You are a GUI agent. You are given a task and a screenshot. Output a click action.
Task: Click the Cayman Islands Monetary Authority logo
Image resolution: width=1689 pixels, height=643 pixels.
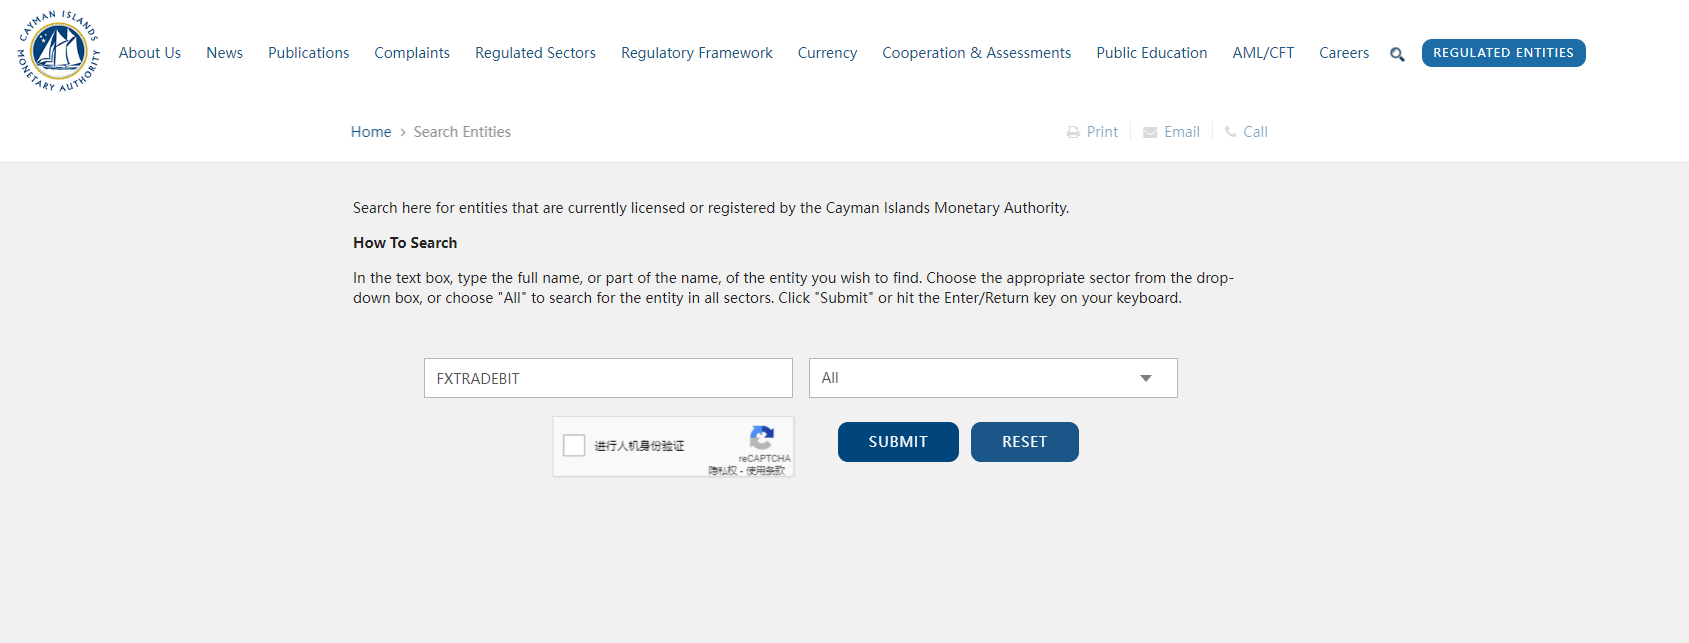point(59,52)
